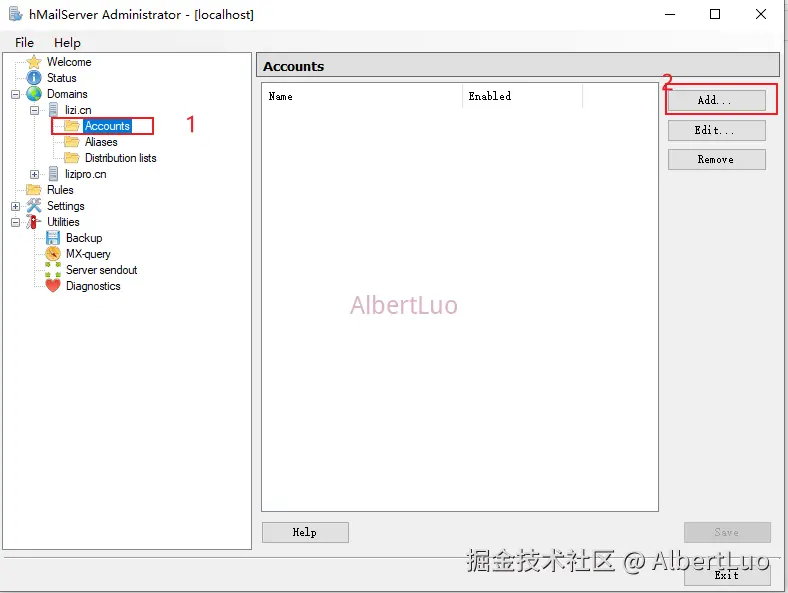Click the Help button below the list
Viewport: 788px width, 593px height.
305,532
